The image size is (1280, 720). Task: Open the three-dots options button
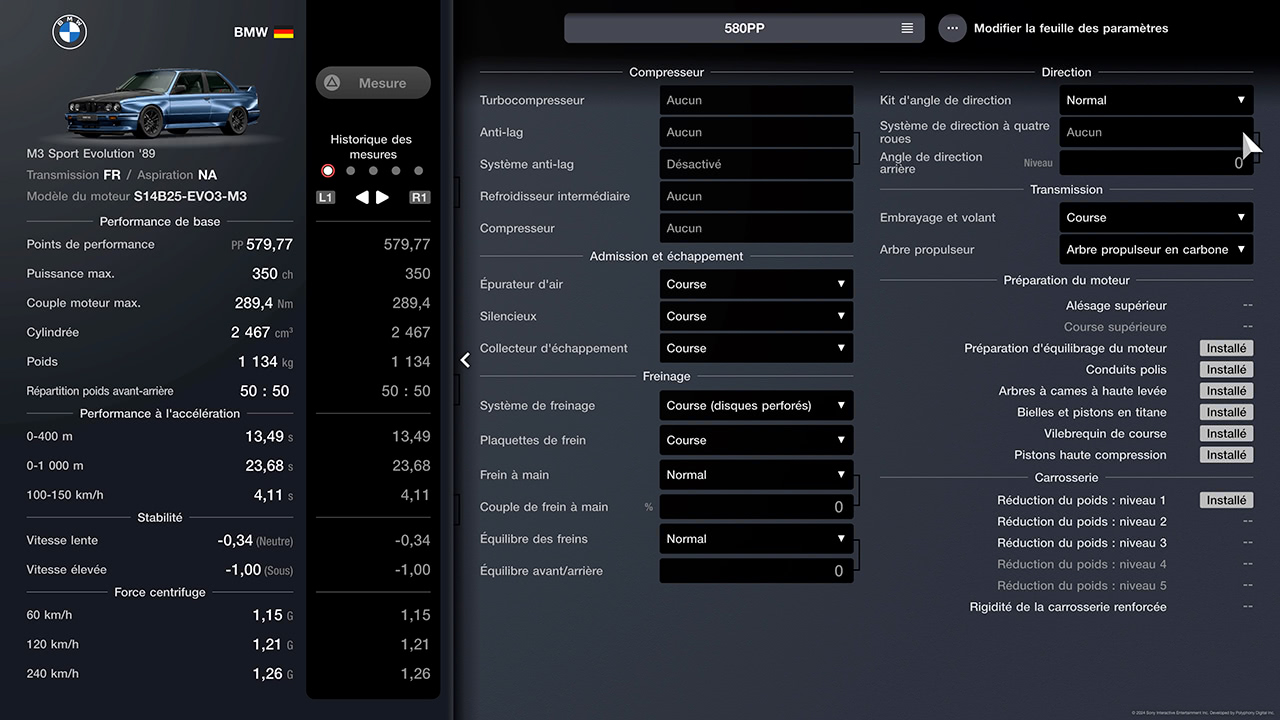952,28
